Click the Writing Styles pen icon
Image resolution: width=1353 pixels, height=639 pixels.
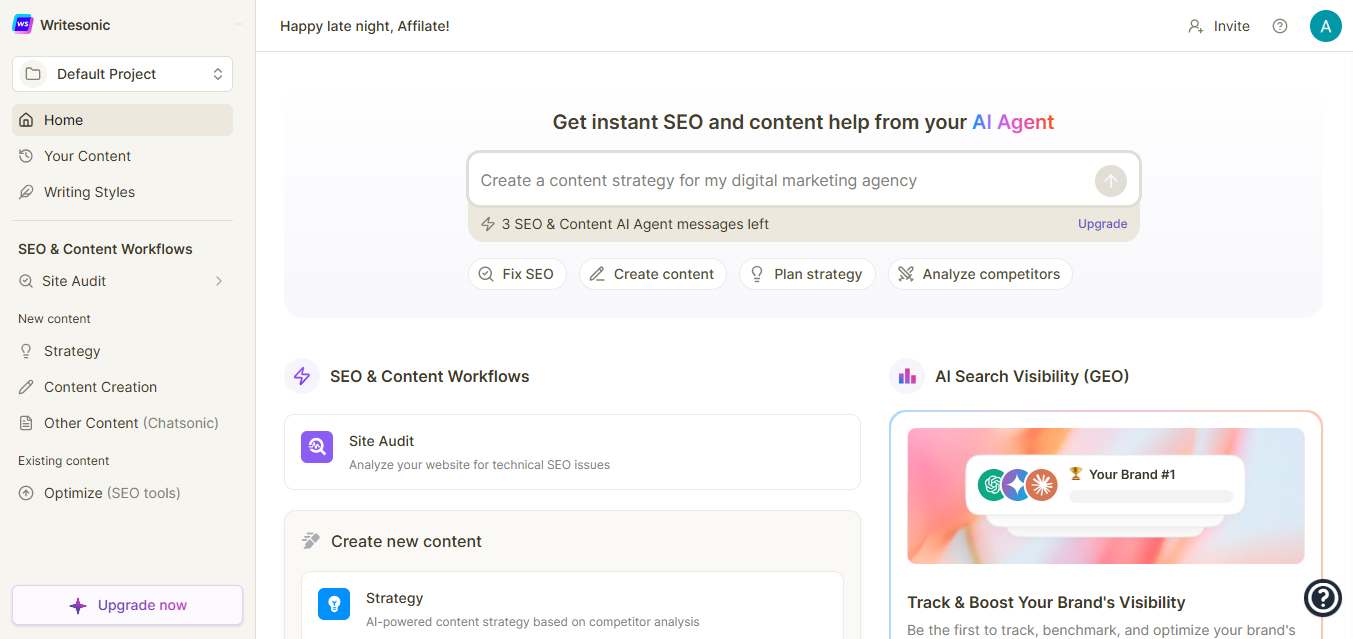26,192
